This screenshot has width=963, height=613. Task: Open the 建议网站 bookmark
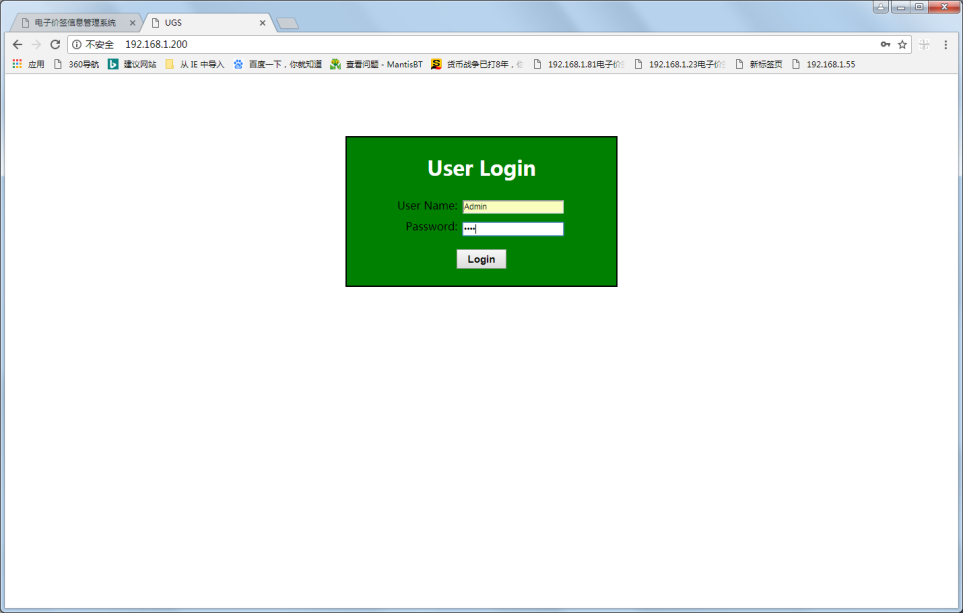(132, 64)
